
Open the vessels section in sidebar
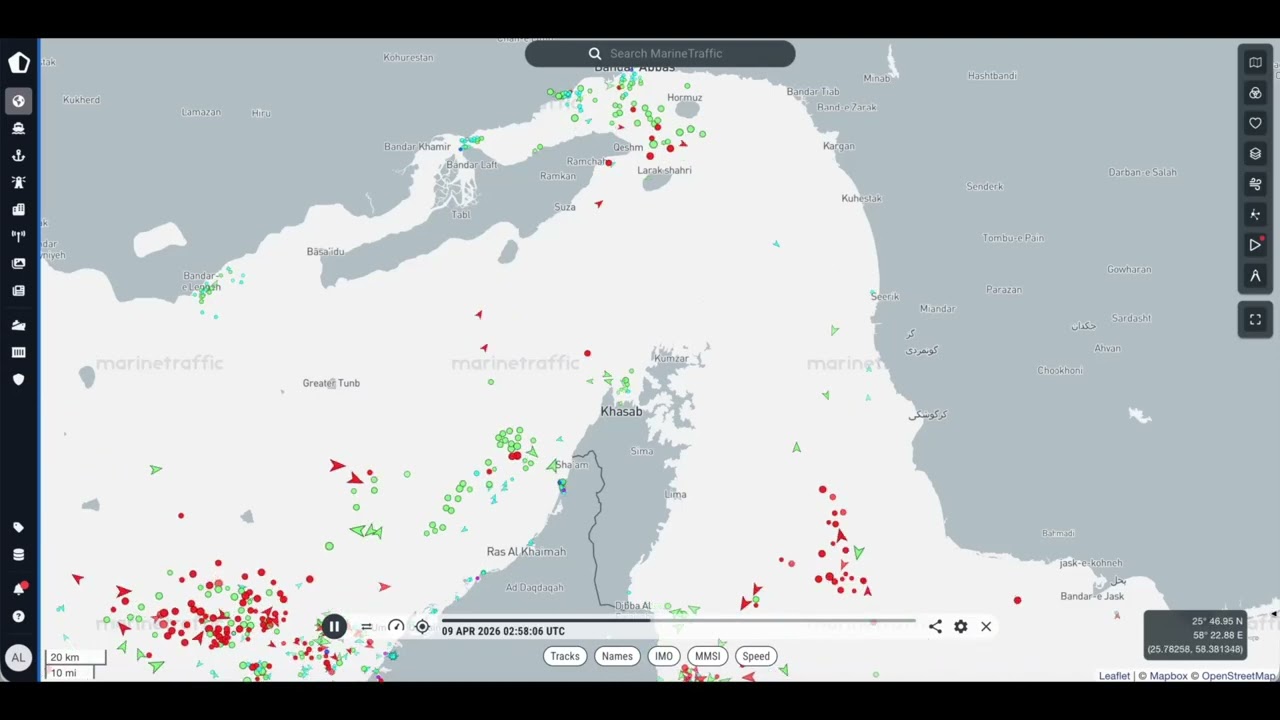18,128
